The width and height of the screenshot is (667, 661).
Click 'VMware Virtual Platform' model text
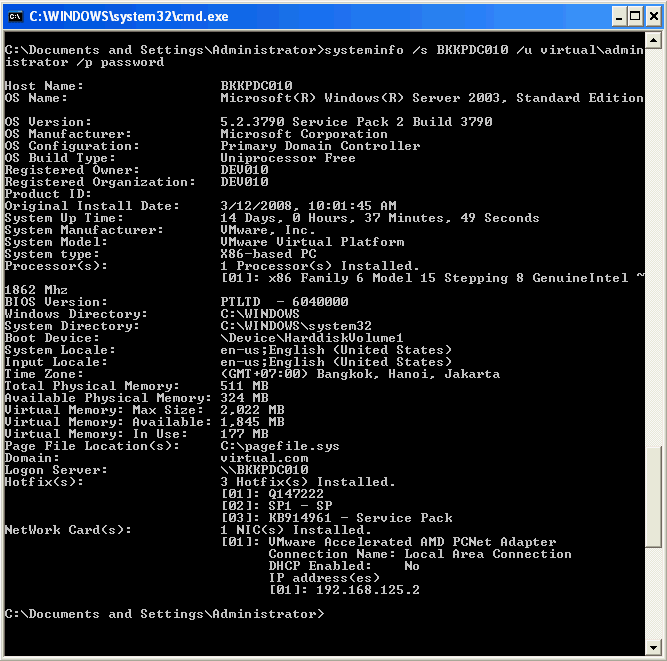[x=312, y=242]
